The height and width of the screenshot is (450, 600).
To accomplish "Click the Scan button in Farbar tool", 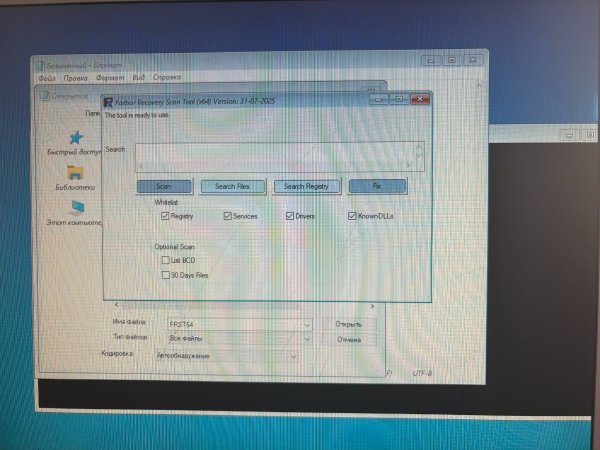I will click(164, 186).
